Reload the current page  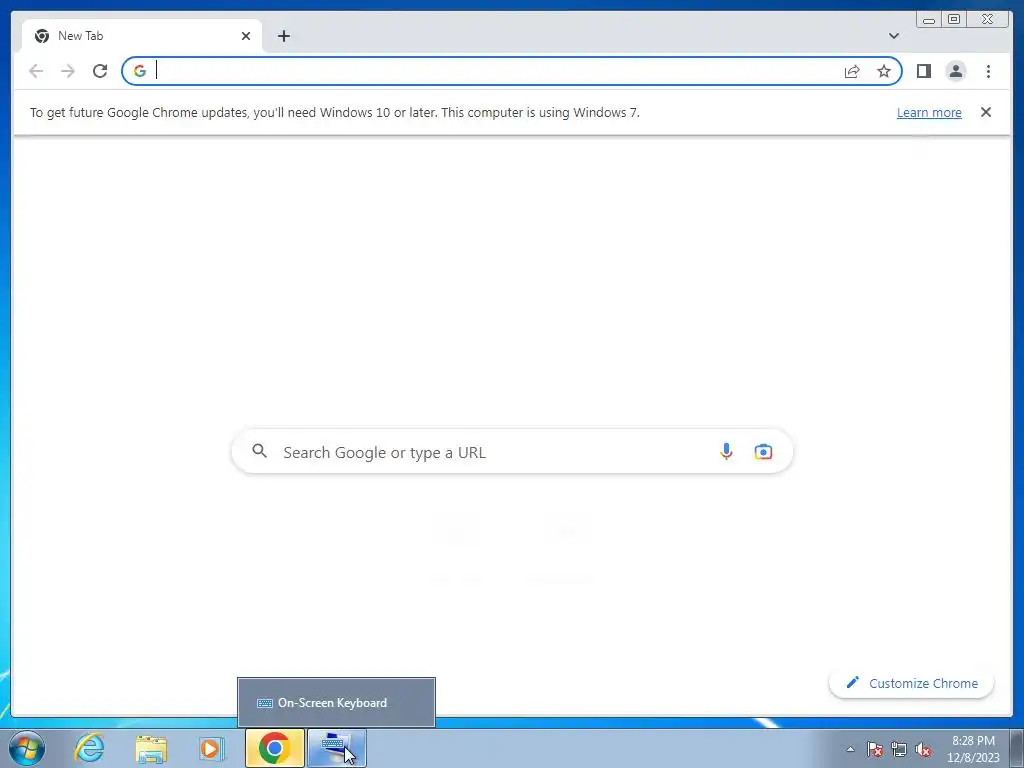click(100, 71)
